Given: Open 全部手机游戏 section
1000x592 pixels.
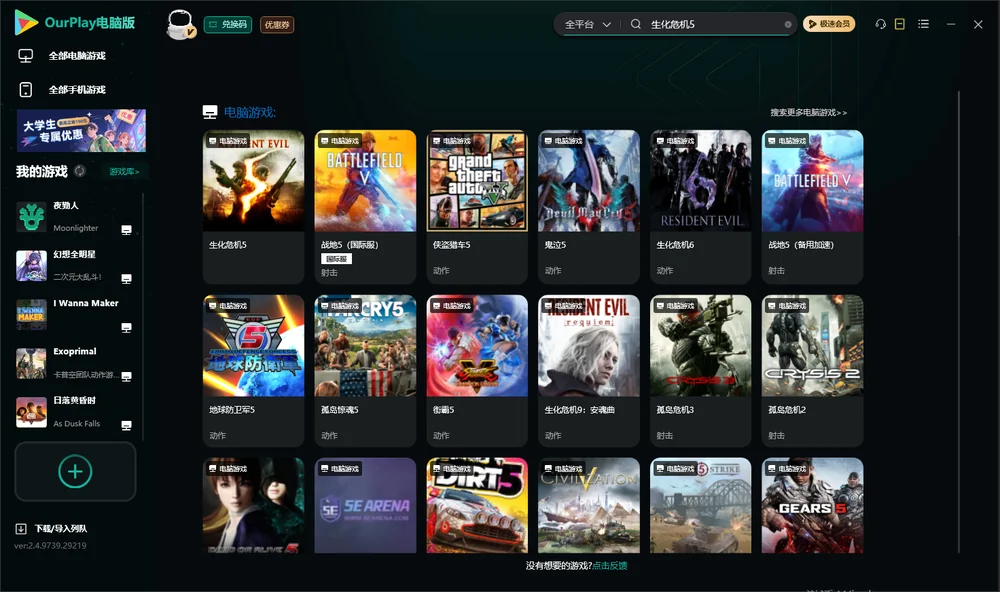Looking at the screenshot, I should click(62, 89).
